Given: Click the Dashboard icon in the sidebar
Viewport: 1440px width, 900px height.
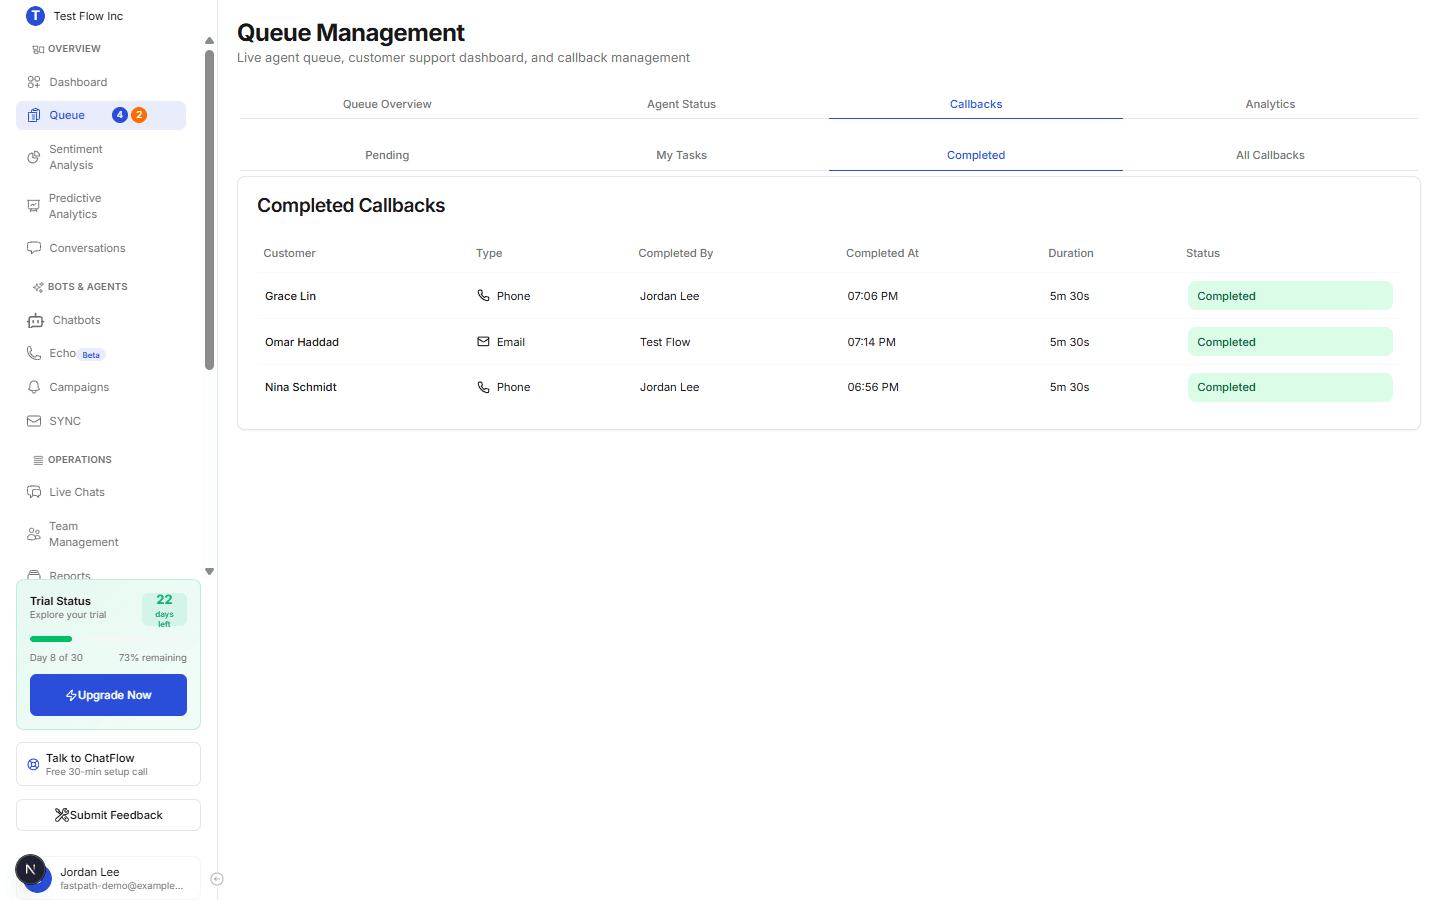Looking at the screenshot, I should [x=34, y=82].
